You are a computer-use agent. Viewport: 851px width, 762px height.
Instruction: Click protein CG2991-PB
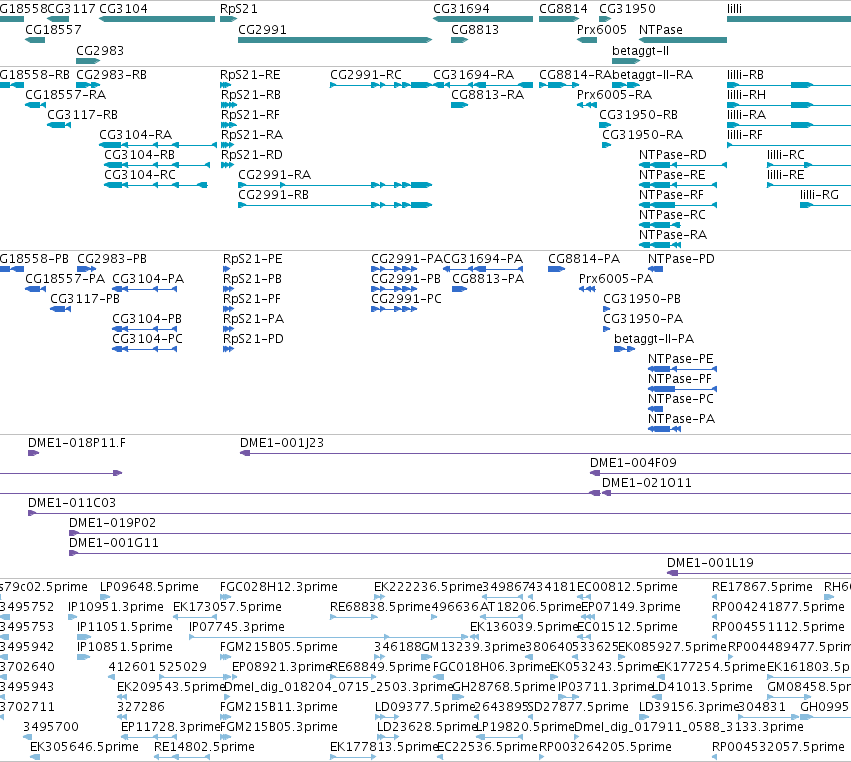(405, 279)
